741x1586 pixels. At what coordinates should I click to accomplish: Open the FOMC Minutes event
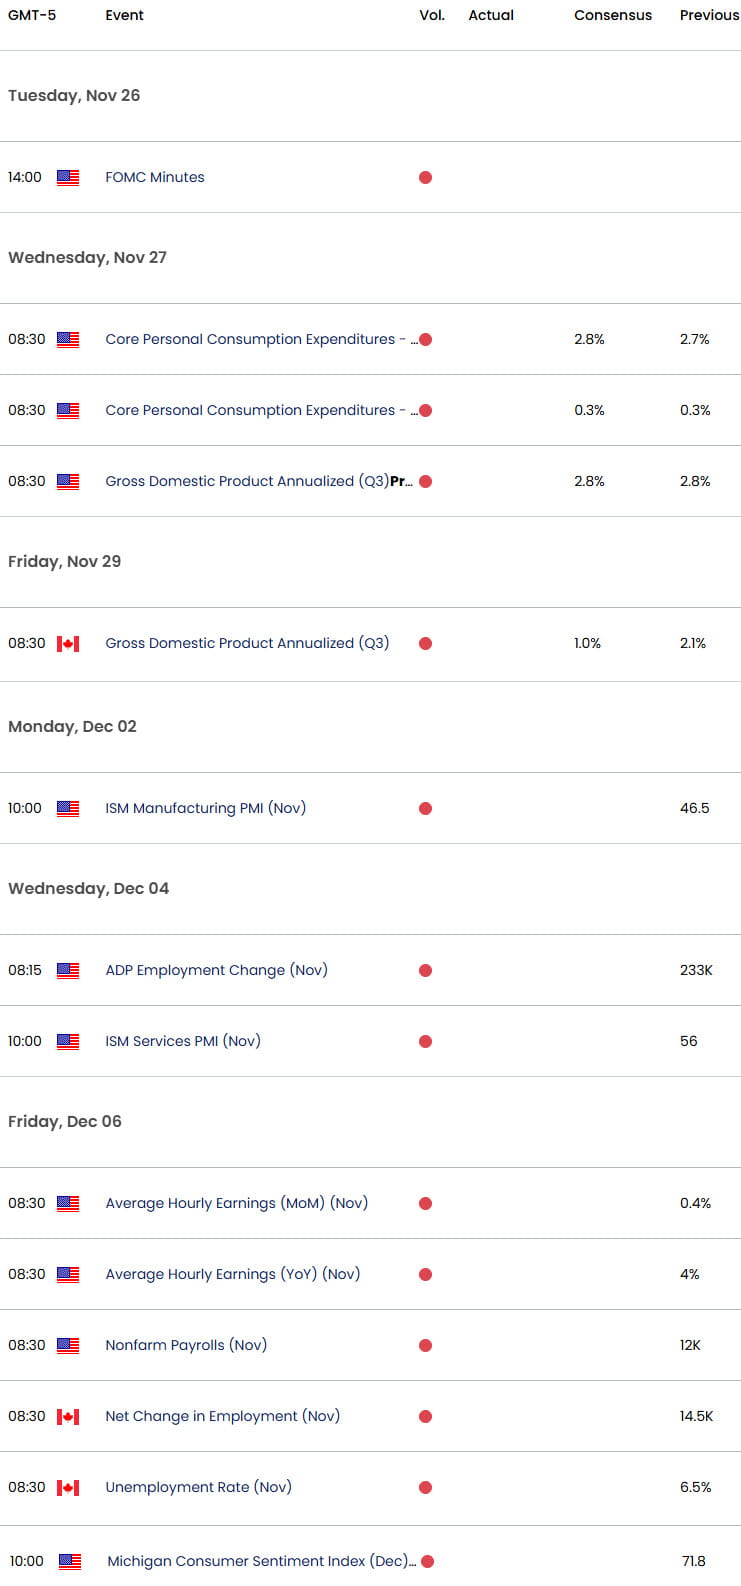point(155,177)
